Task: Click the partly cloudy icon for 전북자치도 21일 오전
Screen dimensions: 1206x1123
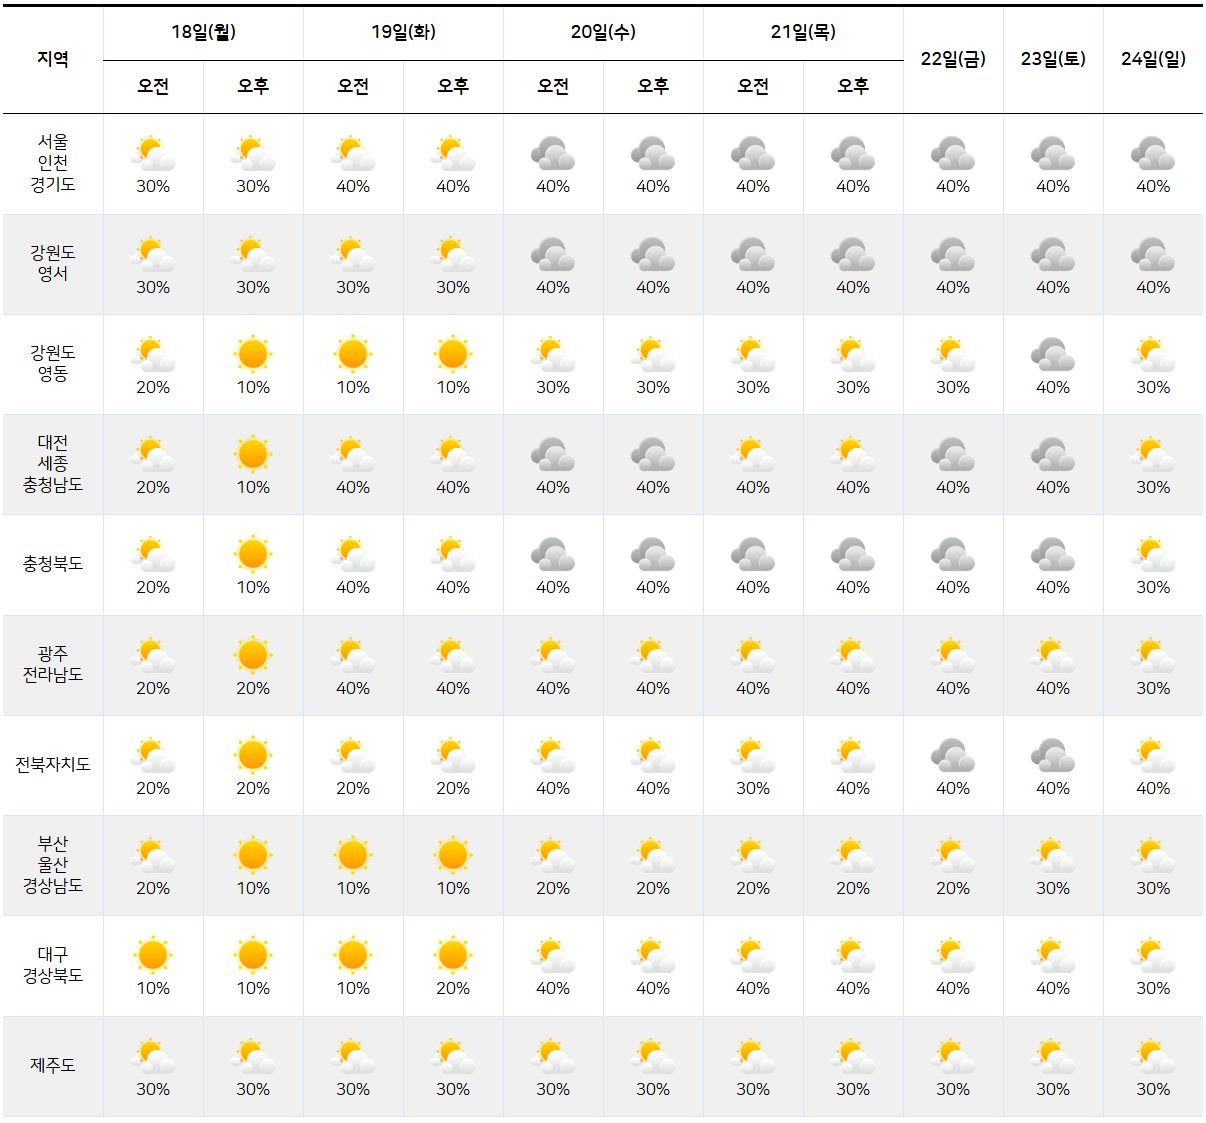Action: pyautogui.click(x=753, y=756)
